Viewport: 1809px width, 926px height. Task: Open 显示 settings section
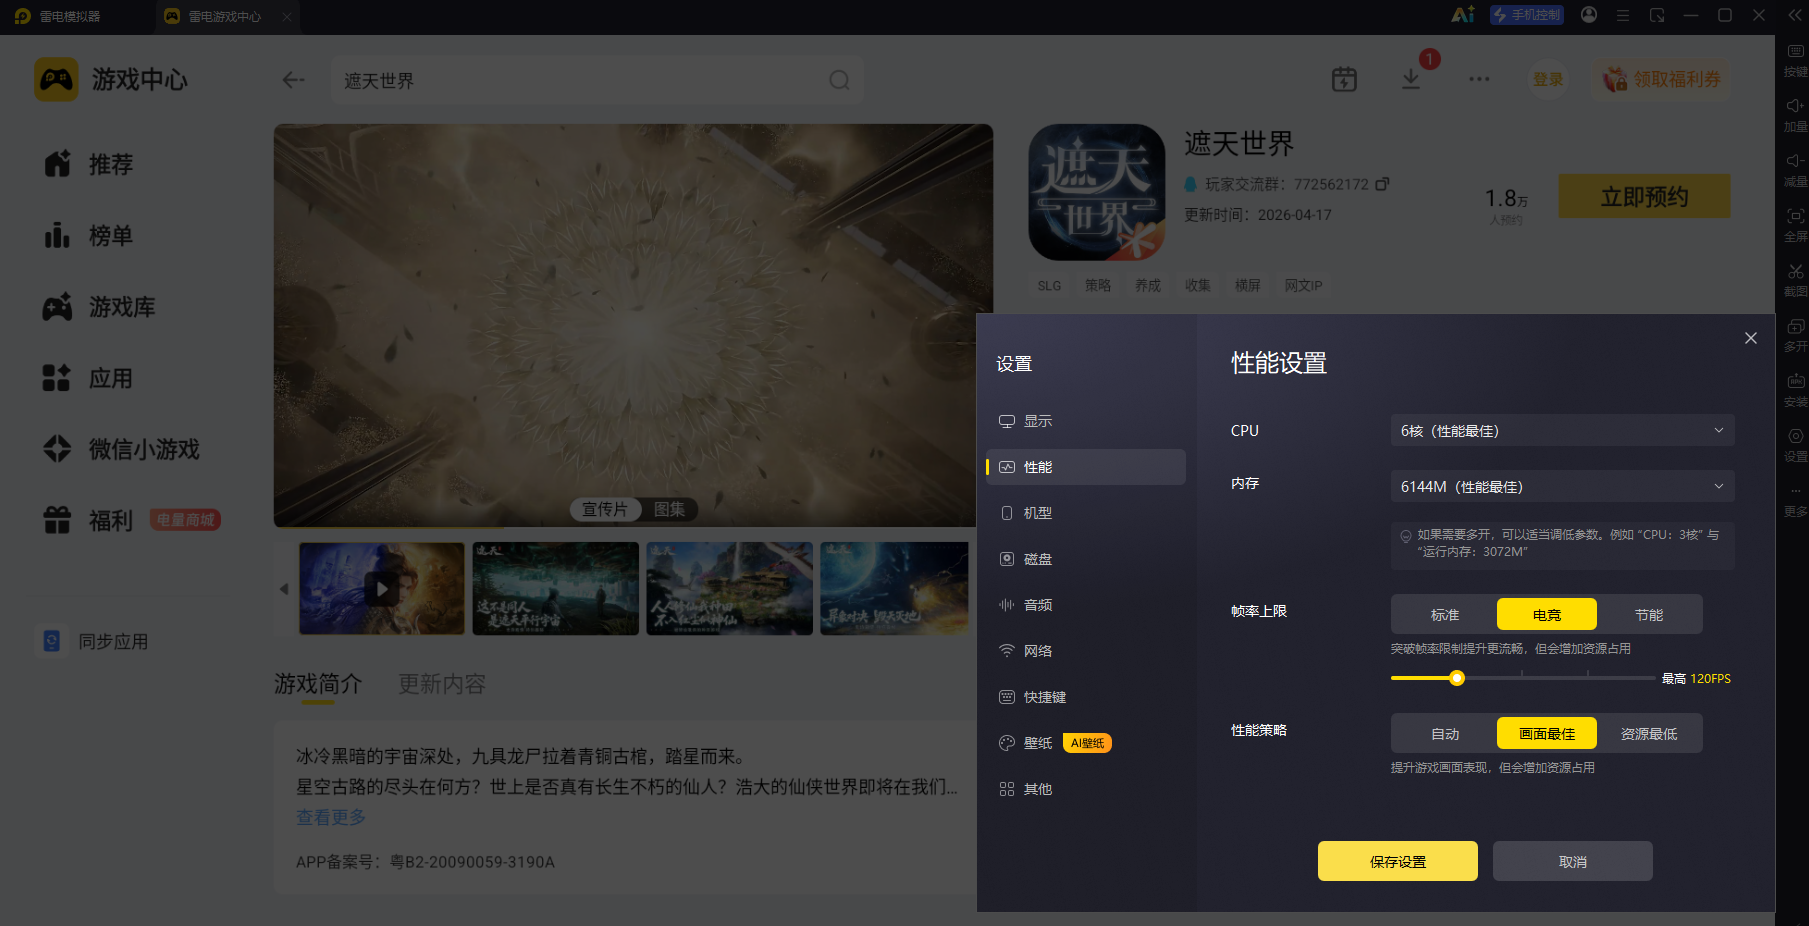pos(1086,421)
